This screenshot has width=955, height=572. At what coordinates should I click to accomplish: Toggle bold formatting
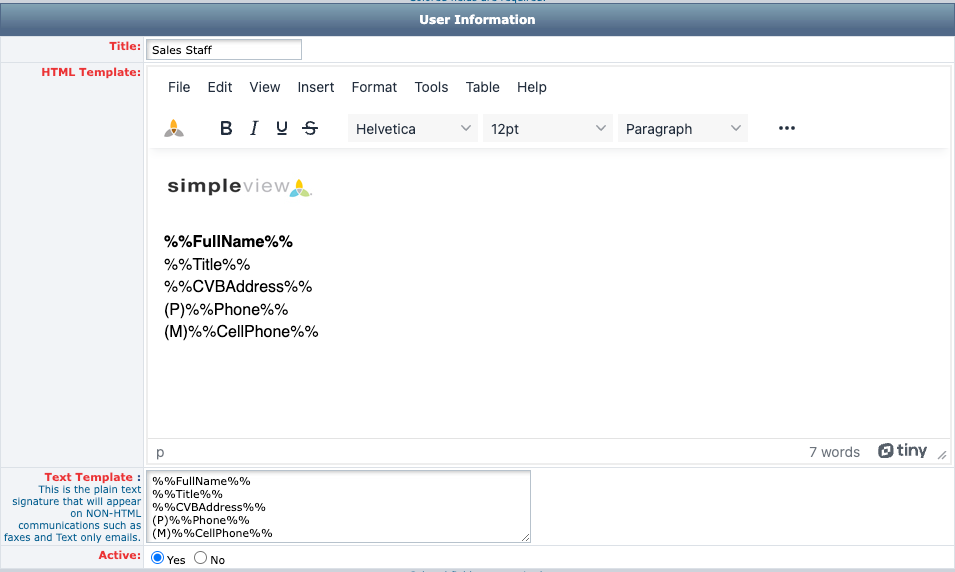pos(226,129)
